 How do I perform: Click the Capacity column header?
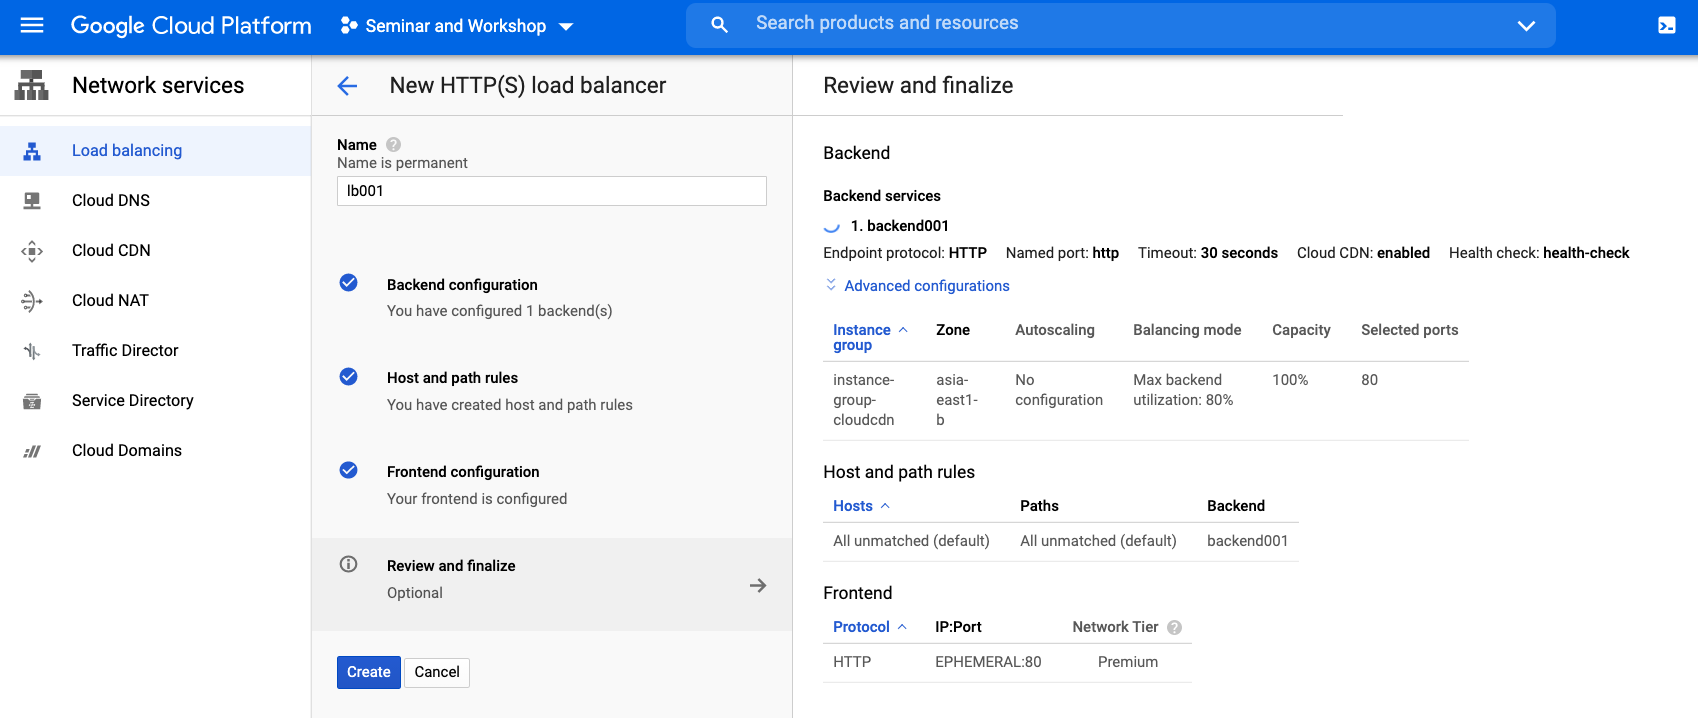coord(1301,330)
